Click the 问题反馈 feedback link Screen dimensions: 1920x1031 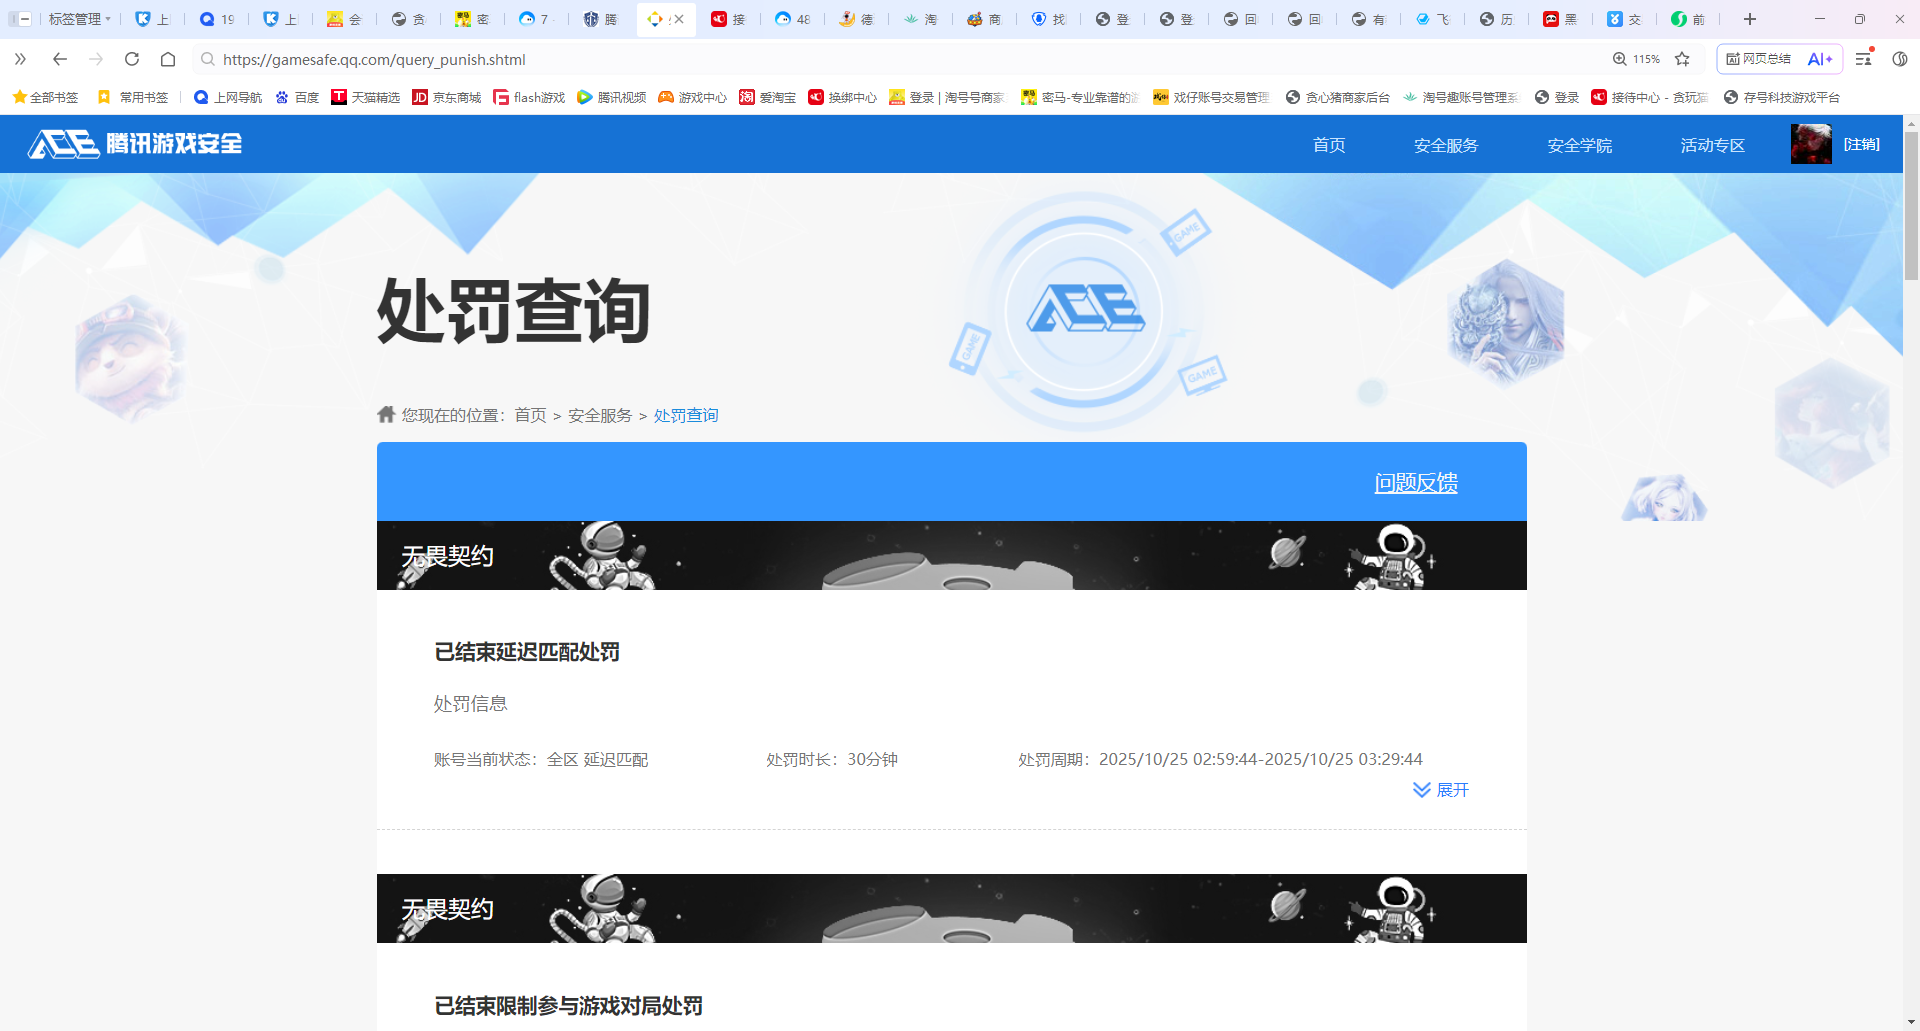click(x=1415, y=483)
